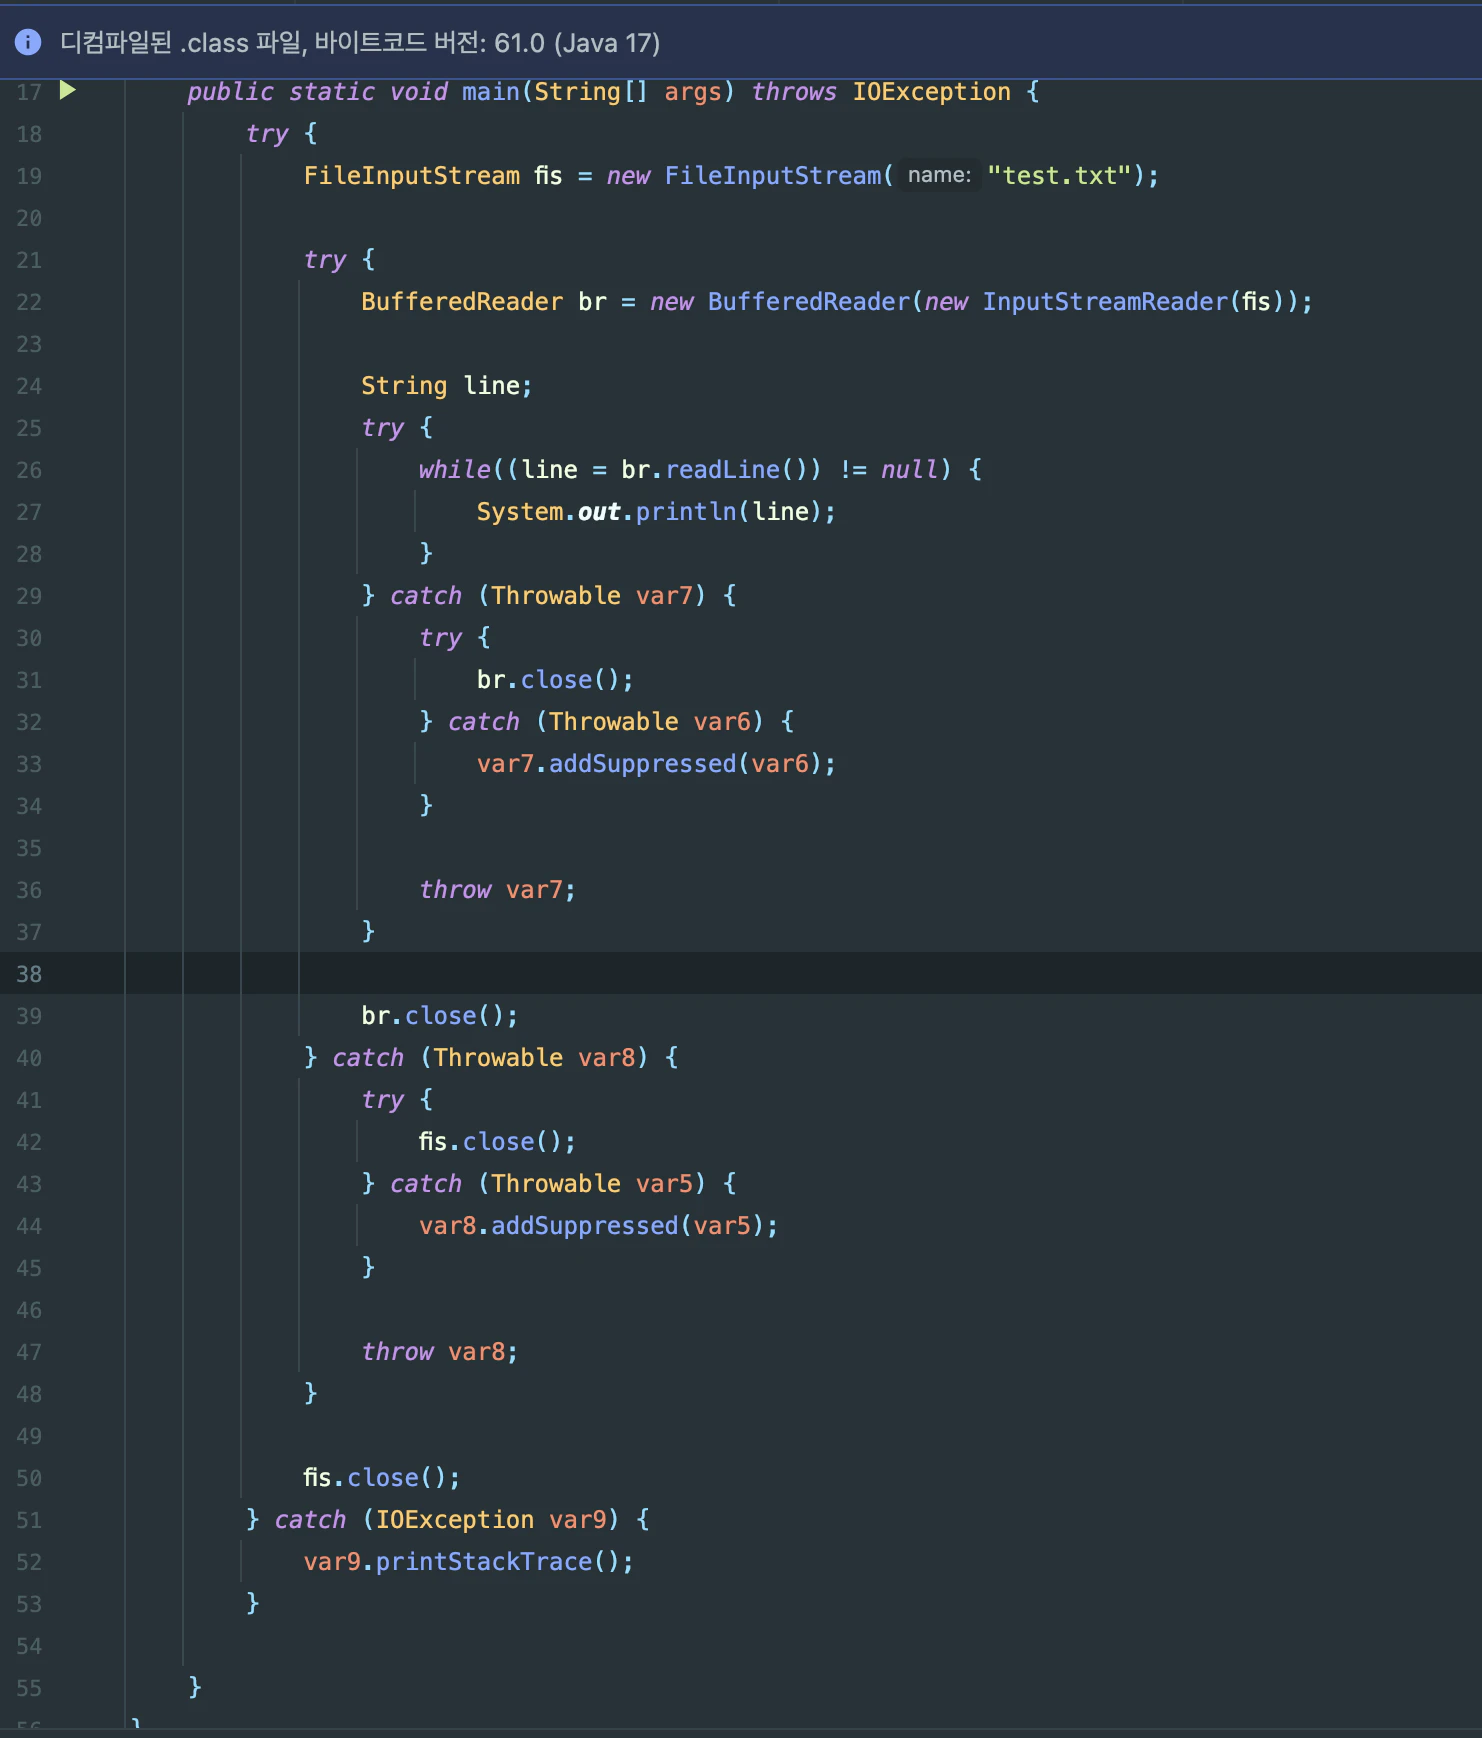Viewport: 1482px width, 1738px height.
Task: Click the "test.txt" string literal
Action: 1059,176
